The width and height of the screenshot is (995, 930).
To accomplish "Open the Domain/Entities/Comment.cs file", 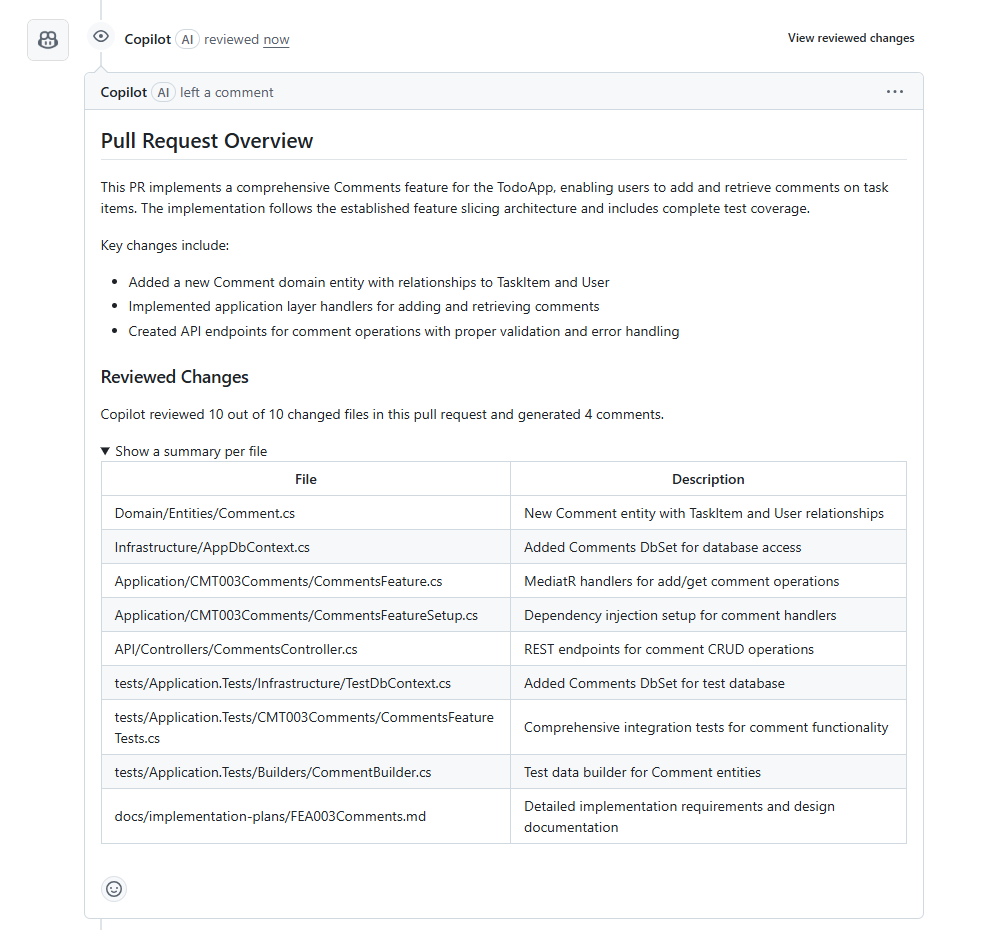I will [204, 513].
